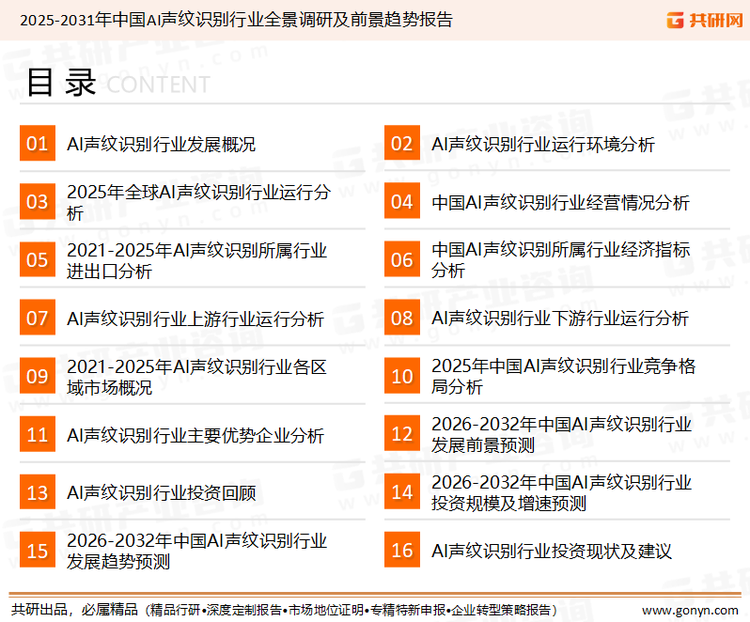Select chapter 2021-2025年AI声纹识别所属行业进出口分析

click(197, 261)
